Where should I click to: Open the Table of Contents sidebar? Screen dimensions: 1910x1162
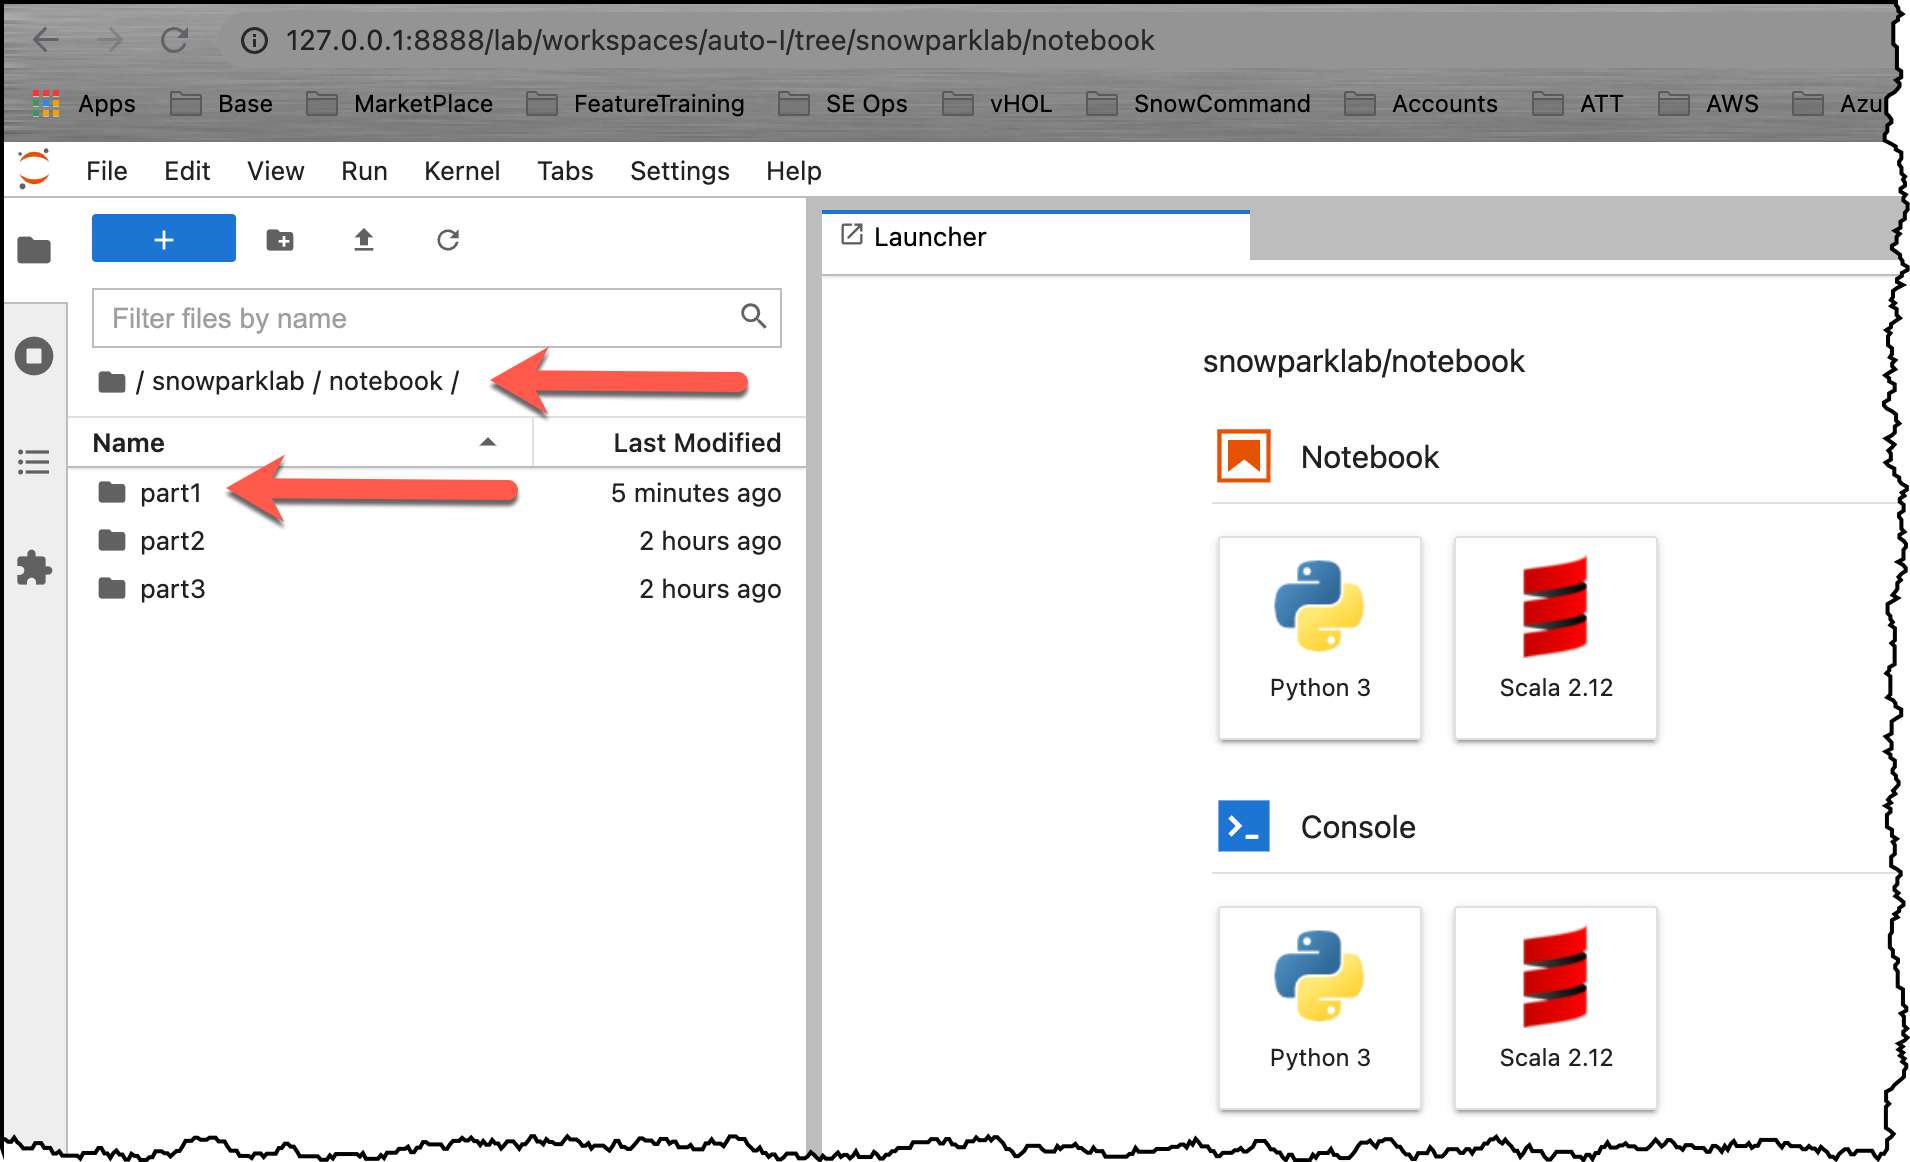pyautogui.click(x=34, y=462)
